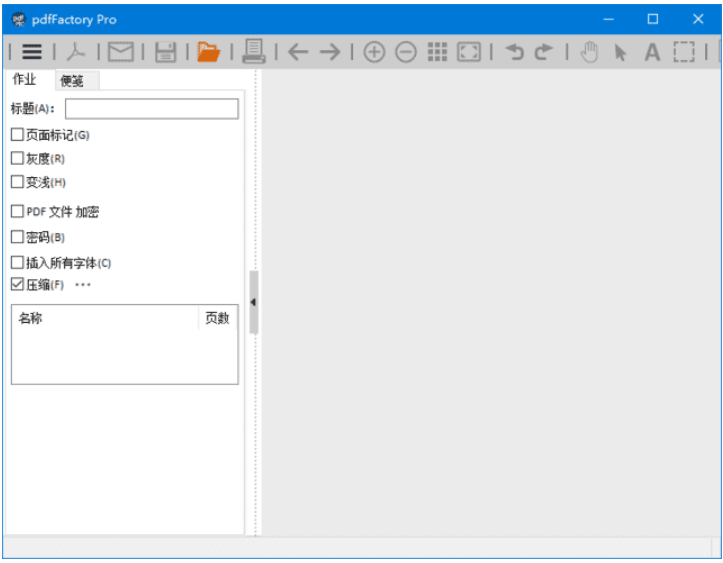The image size is (723, 563).
Task: Select the arrow pointer tool
Action: [621, 52]
